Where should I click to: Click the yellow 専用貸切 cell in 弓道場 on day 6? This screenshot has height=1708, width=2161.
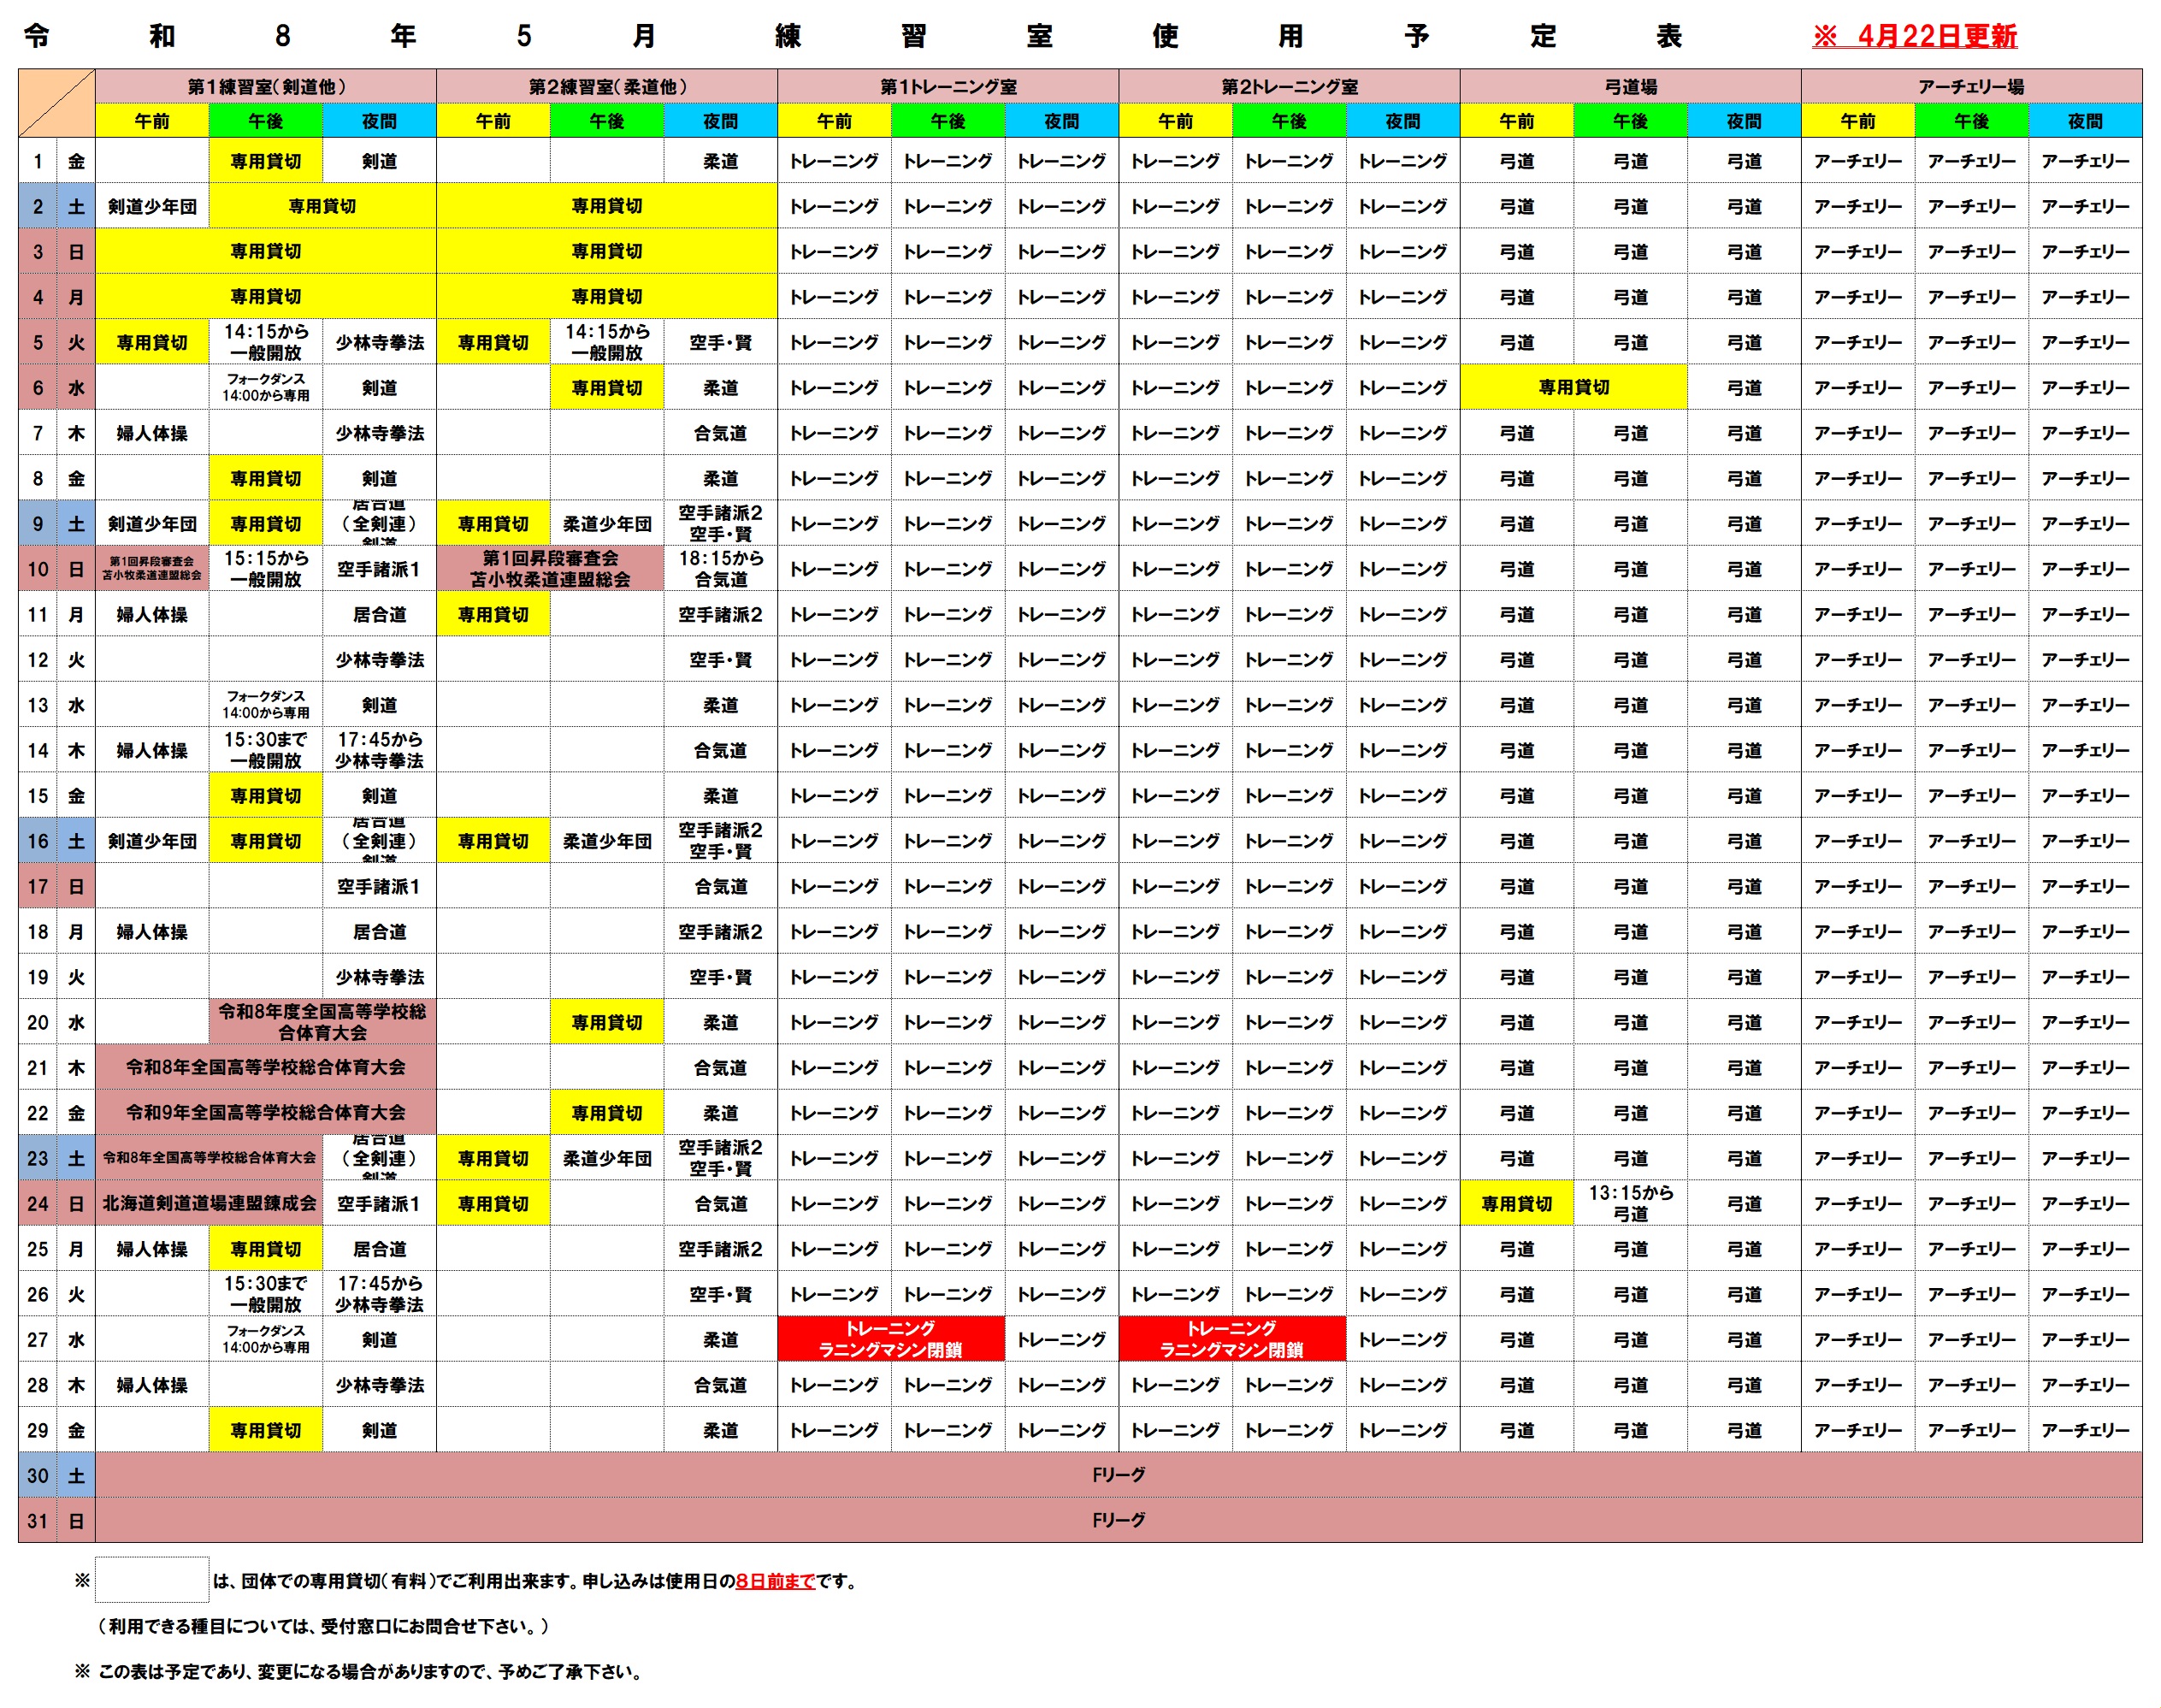pos(1573,387)
